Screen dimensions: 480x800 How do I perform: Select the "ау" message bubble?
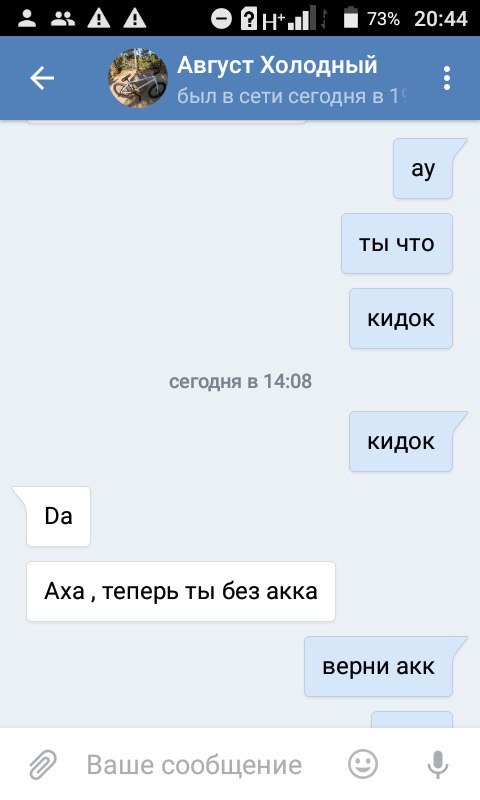pyautogui.click(x=423, y=168)
